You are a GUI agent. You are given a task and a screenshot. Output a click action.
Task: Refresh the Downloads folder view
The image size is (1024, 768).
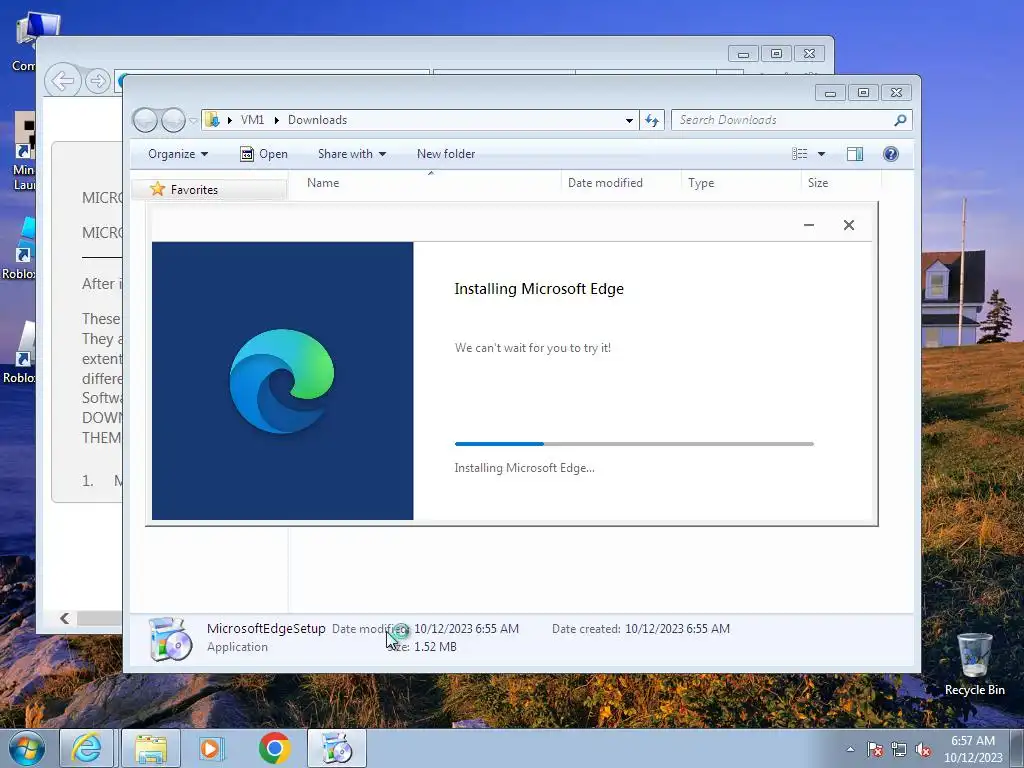652,120
